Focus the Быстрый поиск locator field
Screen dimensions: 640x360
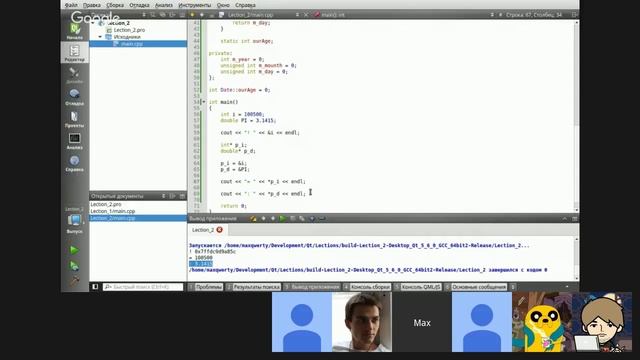coord(143,287)
